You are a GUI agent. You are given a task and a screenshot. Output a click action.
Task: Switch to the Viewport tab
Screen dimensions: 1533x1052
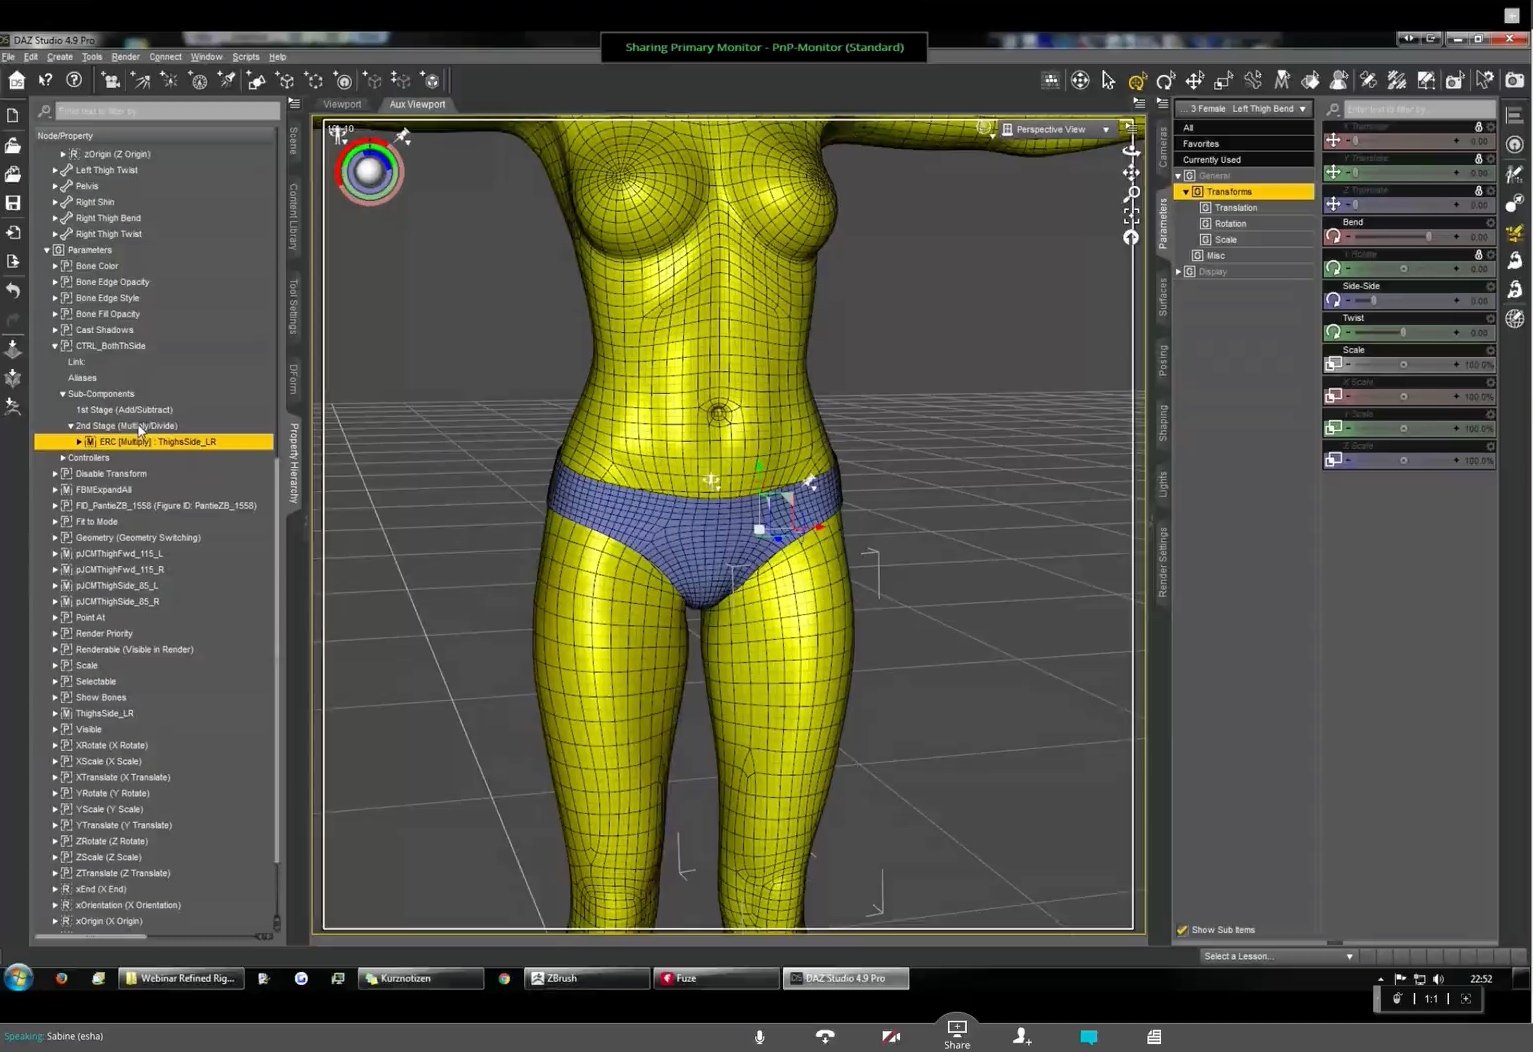pos(342,104)
